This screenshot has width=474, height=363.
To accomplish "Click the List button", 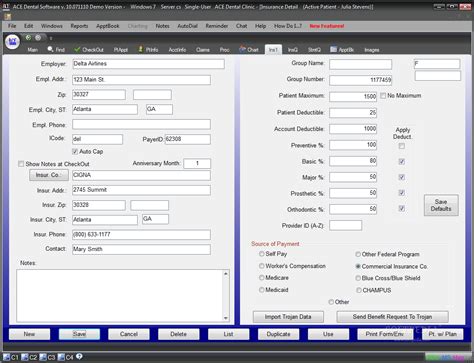I will click(x=228, y=334).
